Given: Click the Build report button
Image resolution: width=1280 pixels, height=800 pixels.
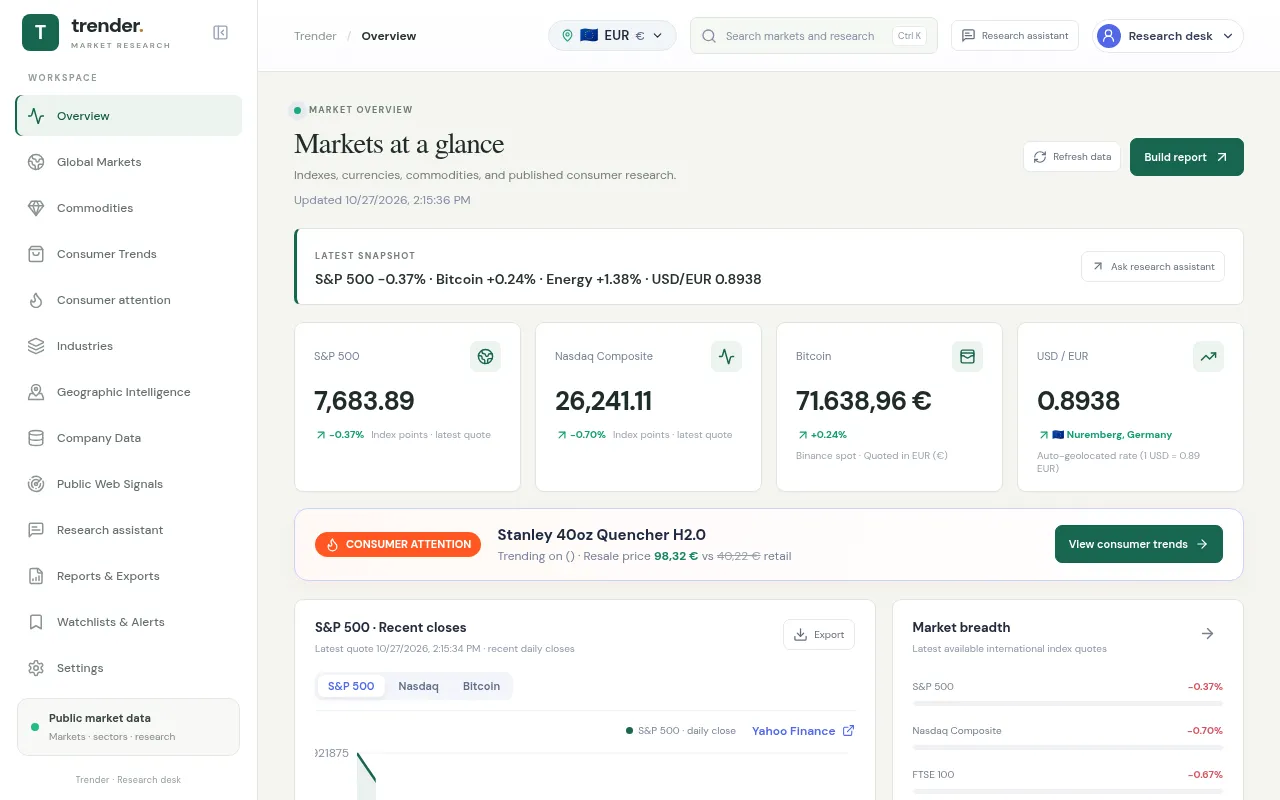Looking at the screenshot, I should click(1187, 157).
